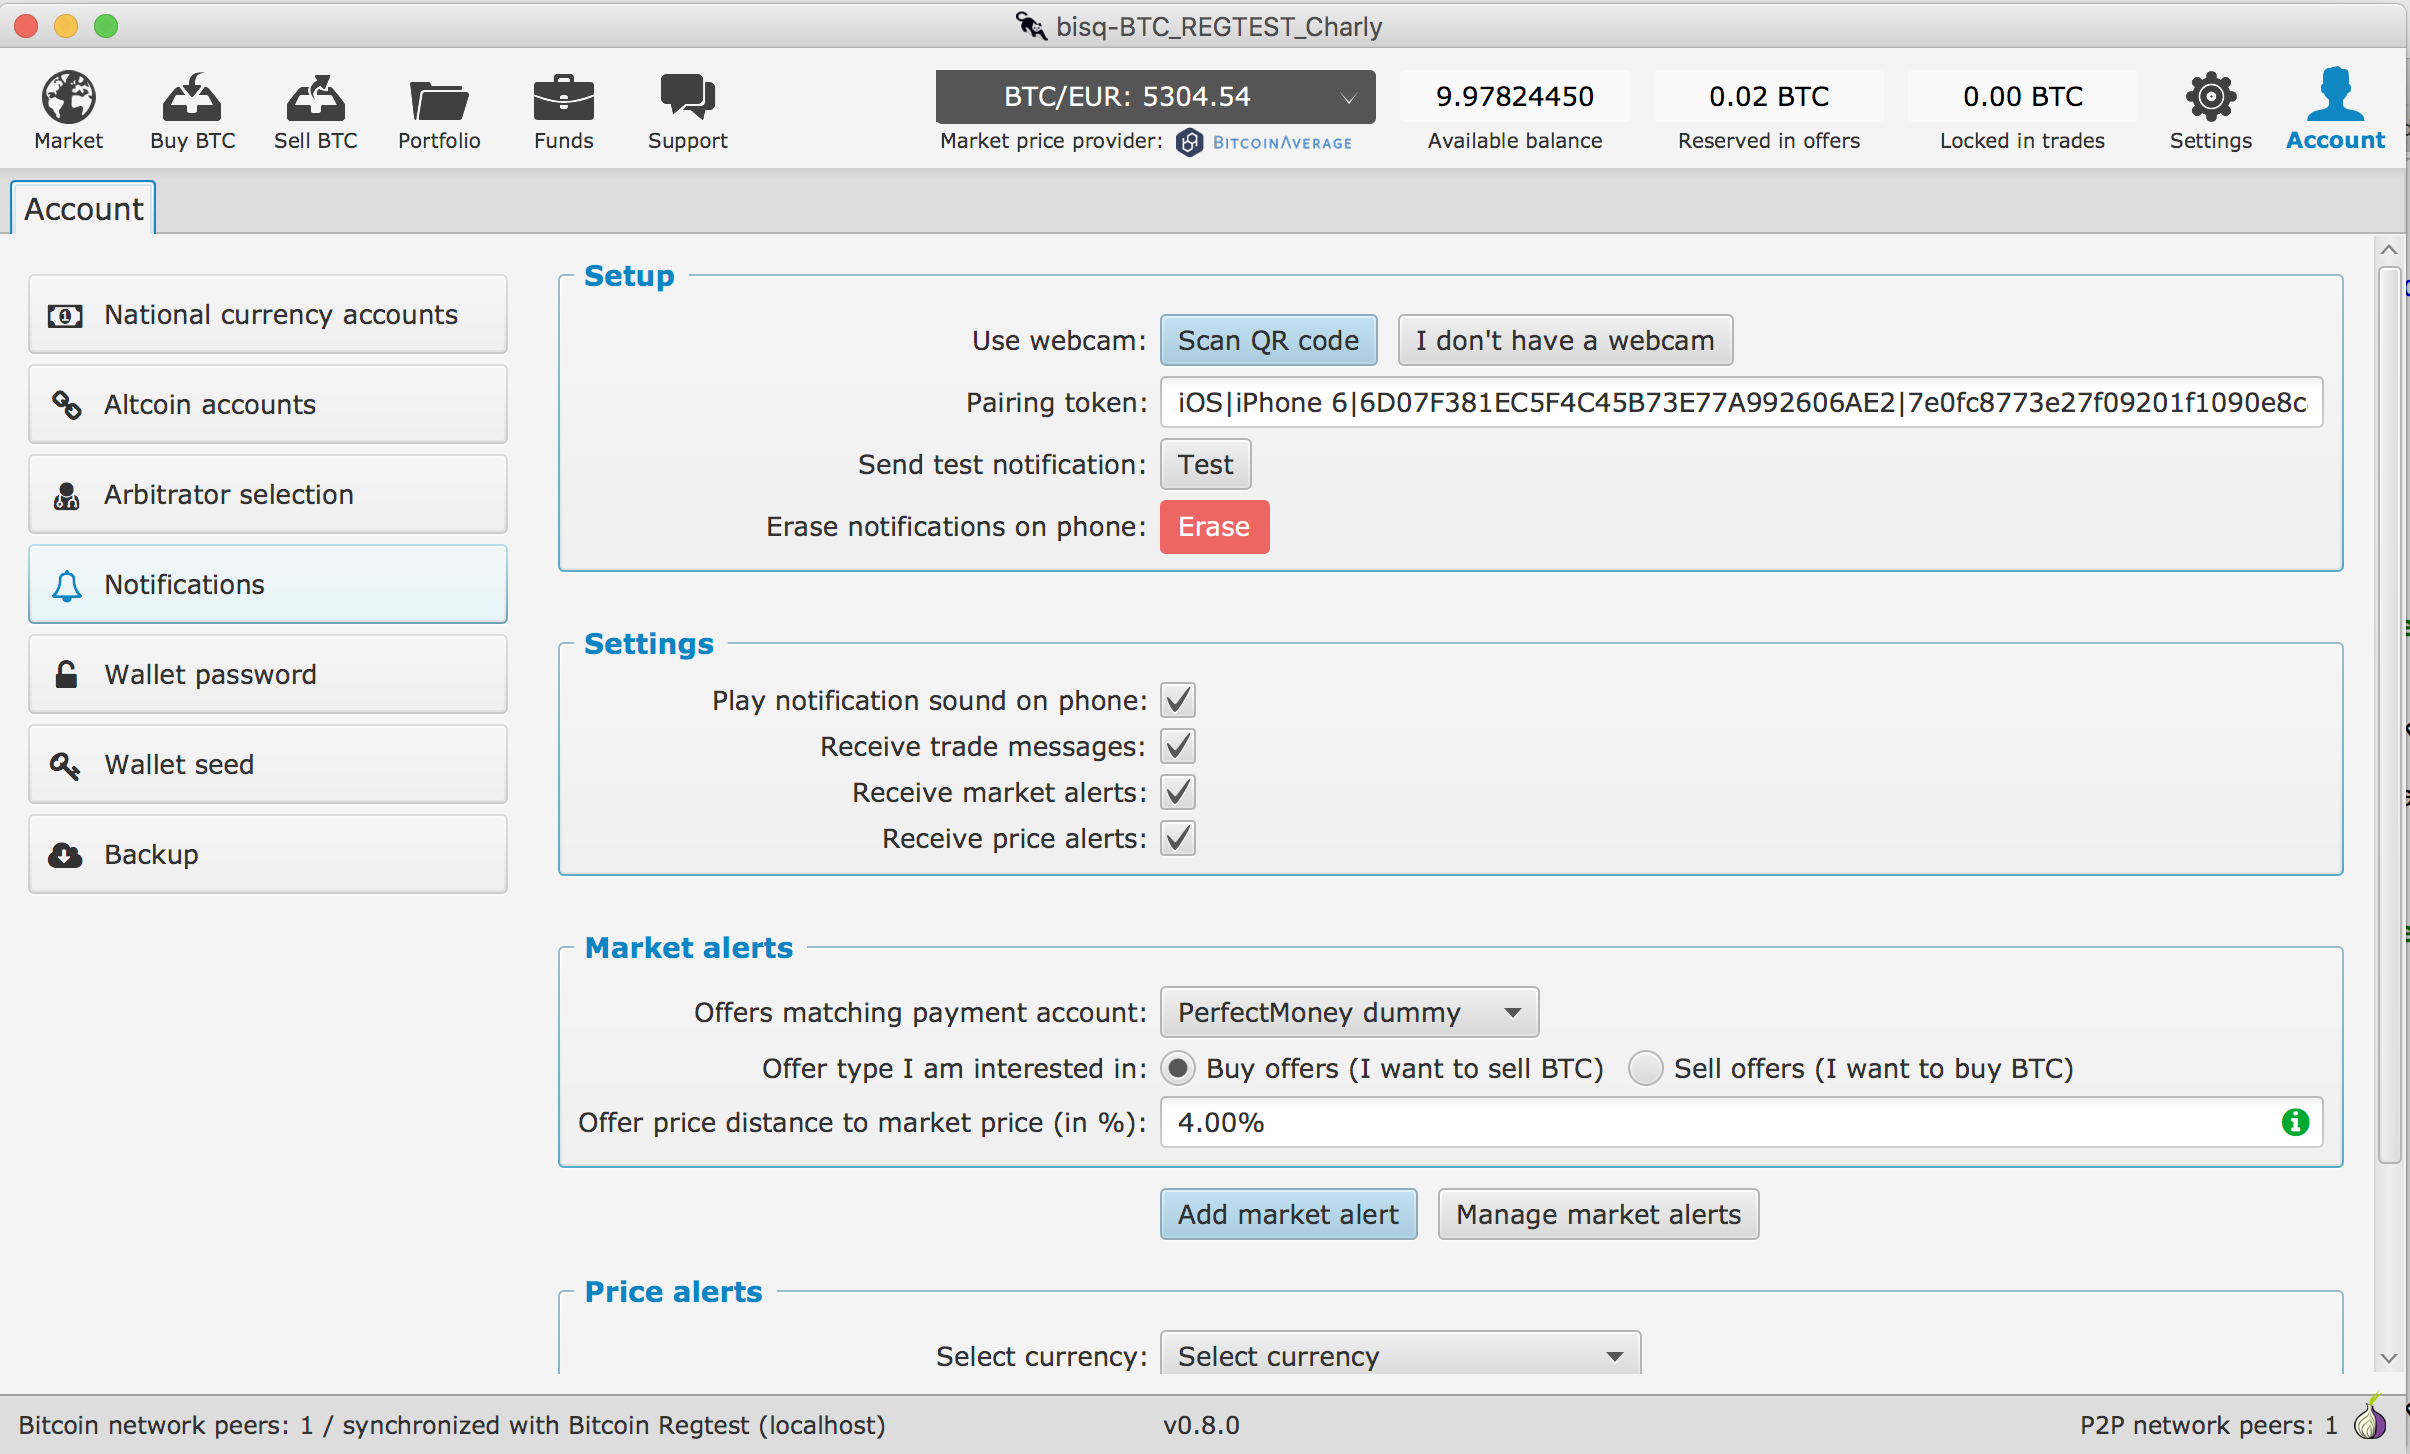Open Arbitrator selection section
Image resolution: width=2410 pixels, height=1454 pixels.
(268, 494)
